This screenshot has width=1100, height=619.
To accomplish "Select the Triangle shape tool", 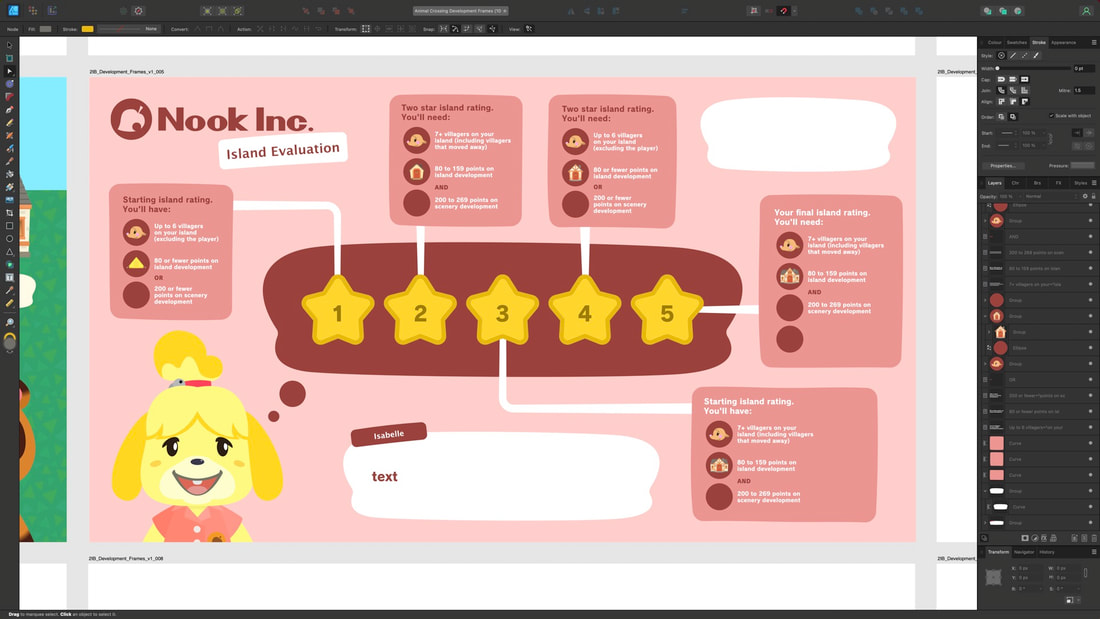I will click(9, 251).
